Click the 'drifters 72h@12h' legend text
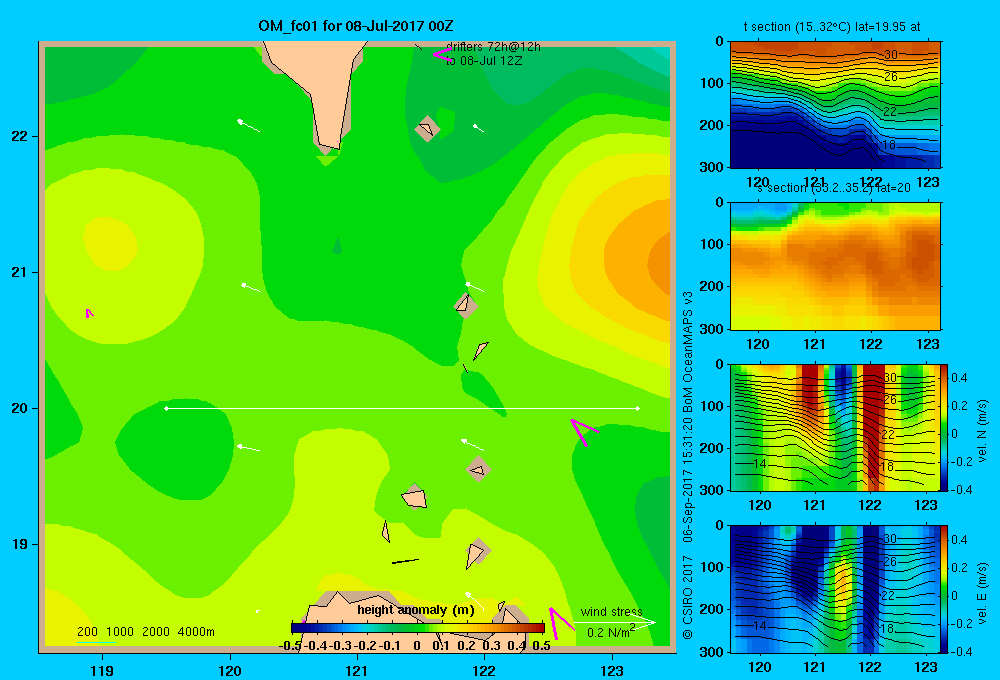The image size is (1000, 680). click(493, 47)
